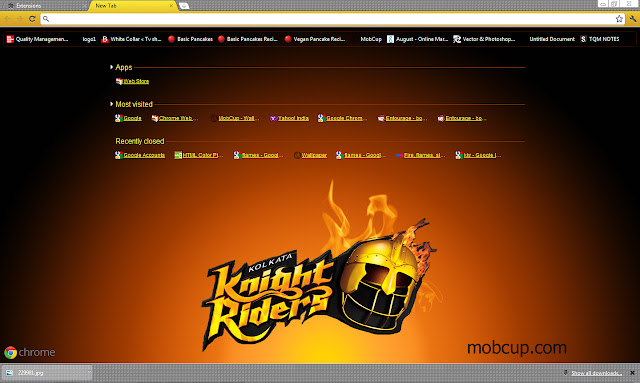This screenshot has width=640, height=383.
Task: Open the wrench settings menu
Action: [633, 19]
